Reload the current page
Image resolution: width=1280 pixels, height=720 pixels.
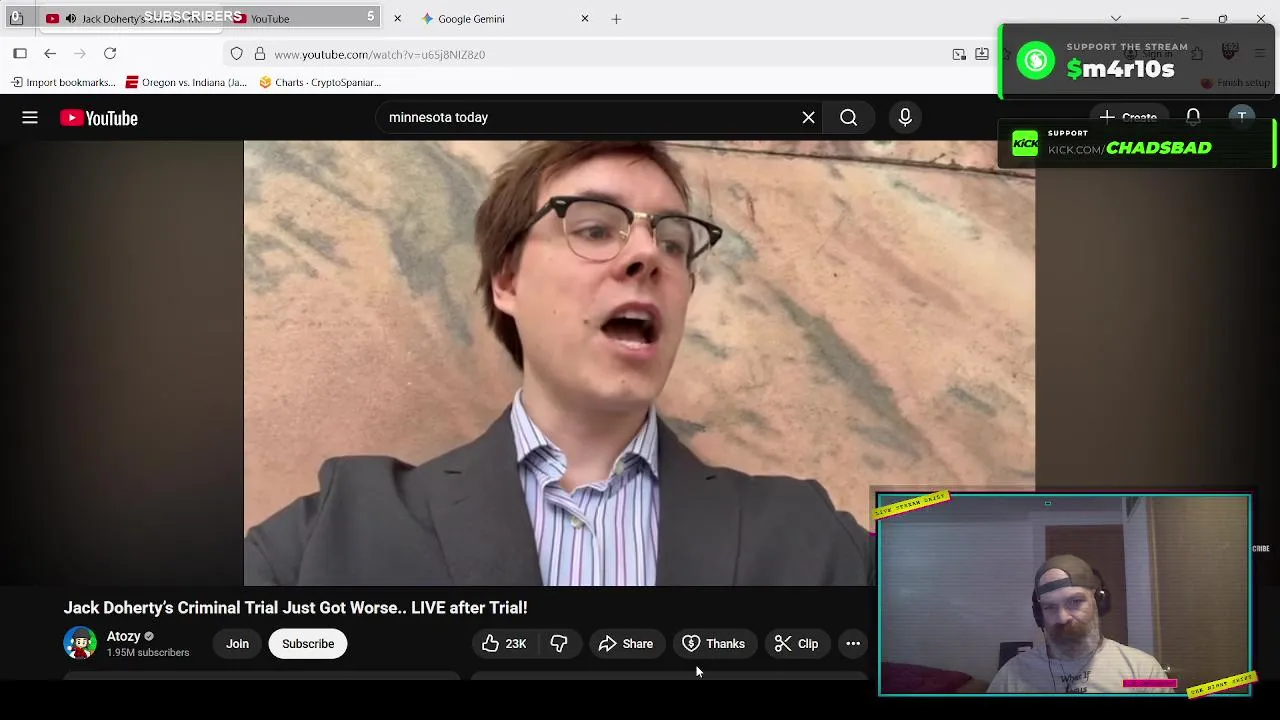110,54
